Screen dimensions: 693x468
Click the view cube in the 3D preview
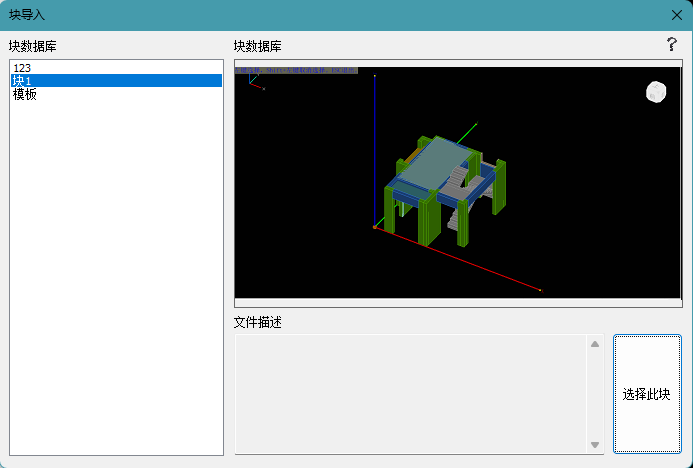coord(655,92)
